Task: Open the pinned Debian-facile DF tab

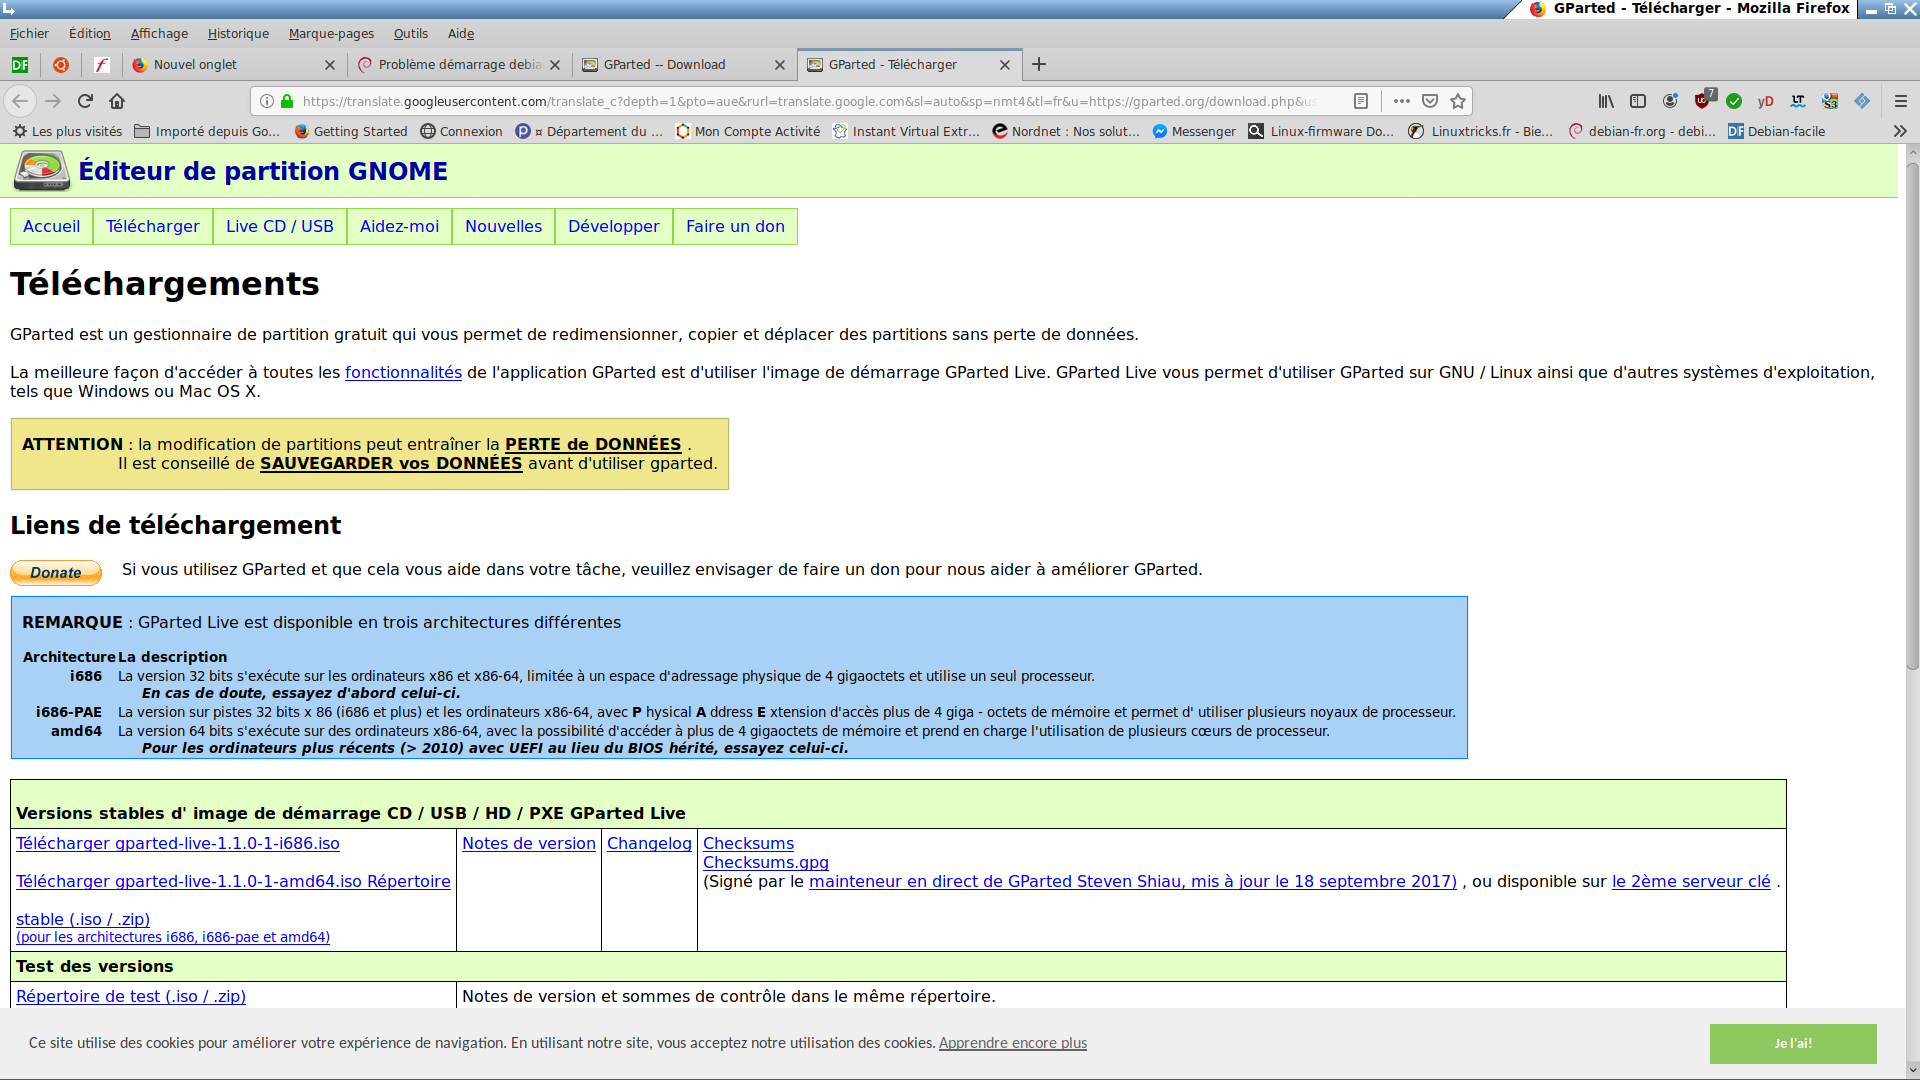Action: (x=20, y=65)
